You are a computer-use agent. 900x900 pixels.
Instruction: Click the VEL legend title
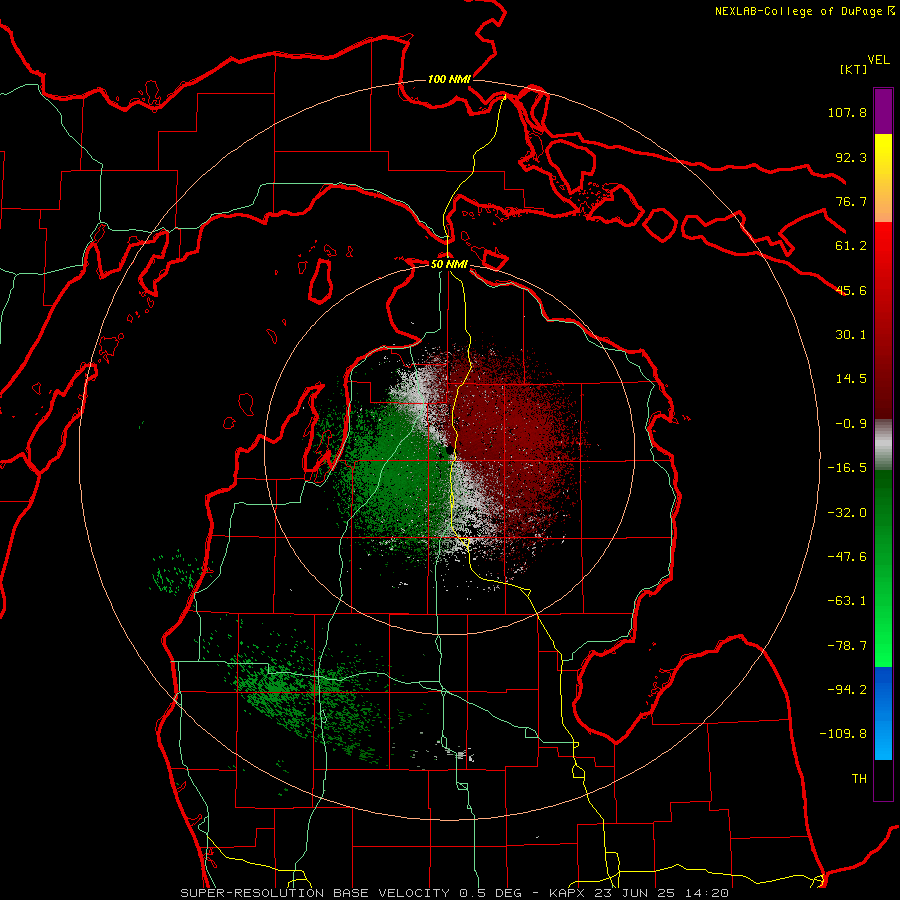point(878,60)
